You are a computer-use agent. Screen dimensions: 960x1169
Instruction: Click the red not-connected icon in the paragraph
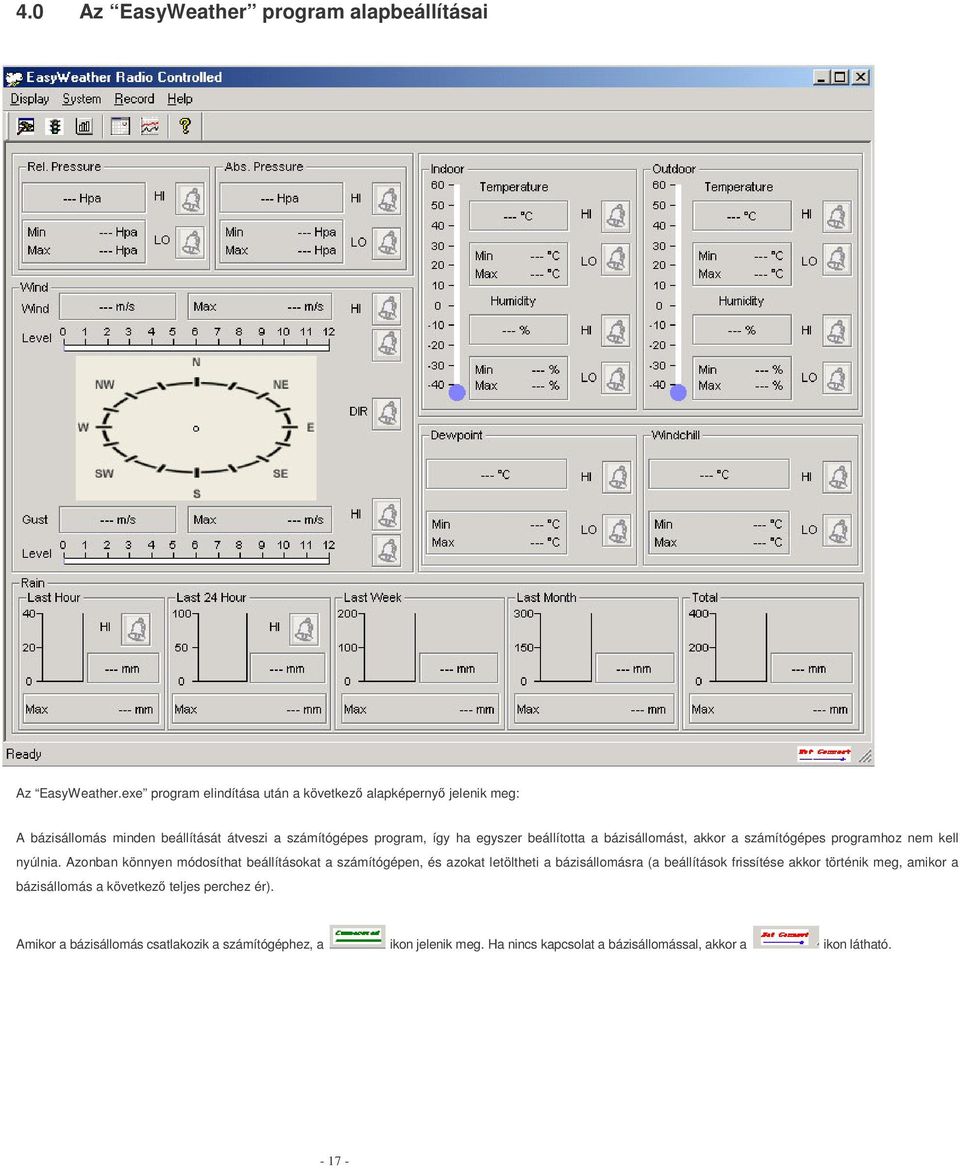pos(786,937)
